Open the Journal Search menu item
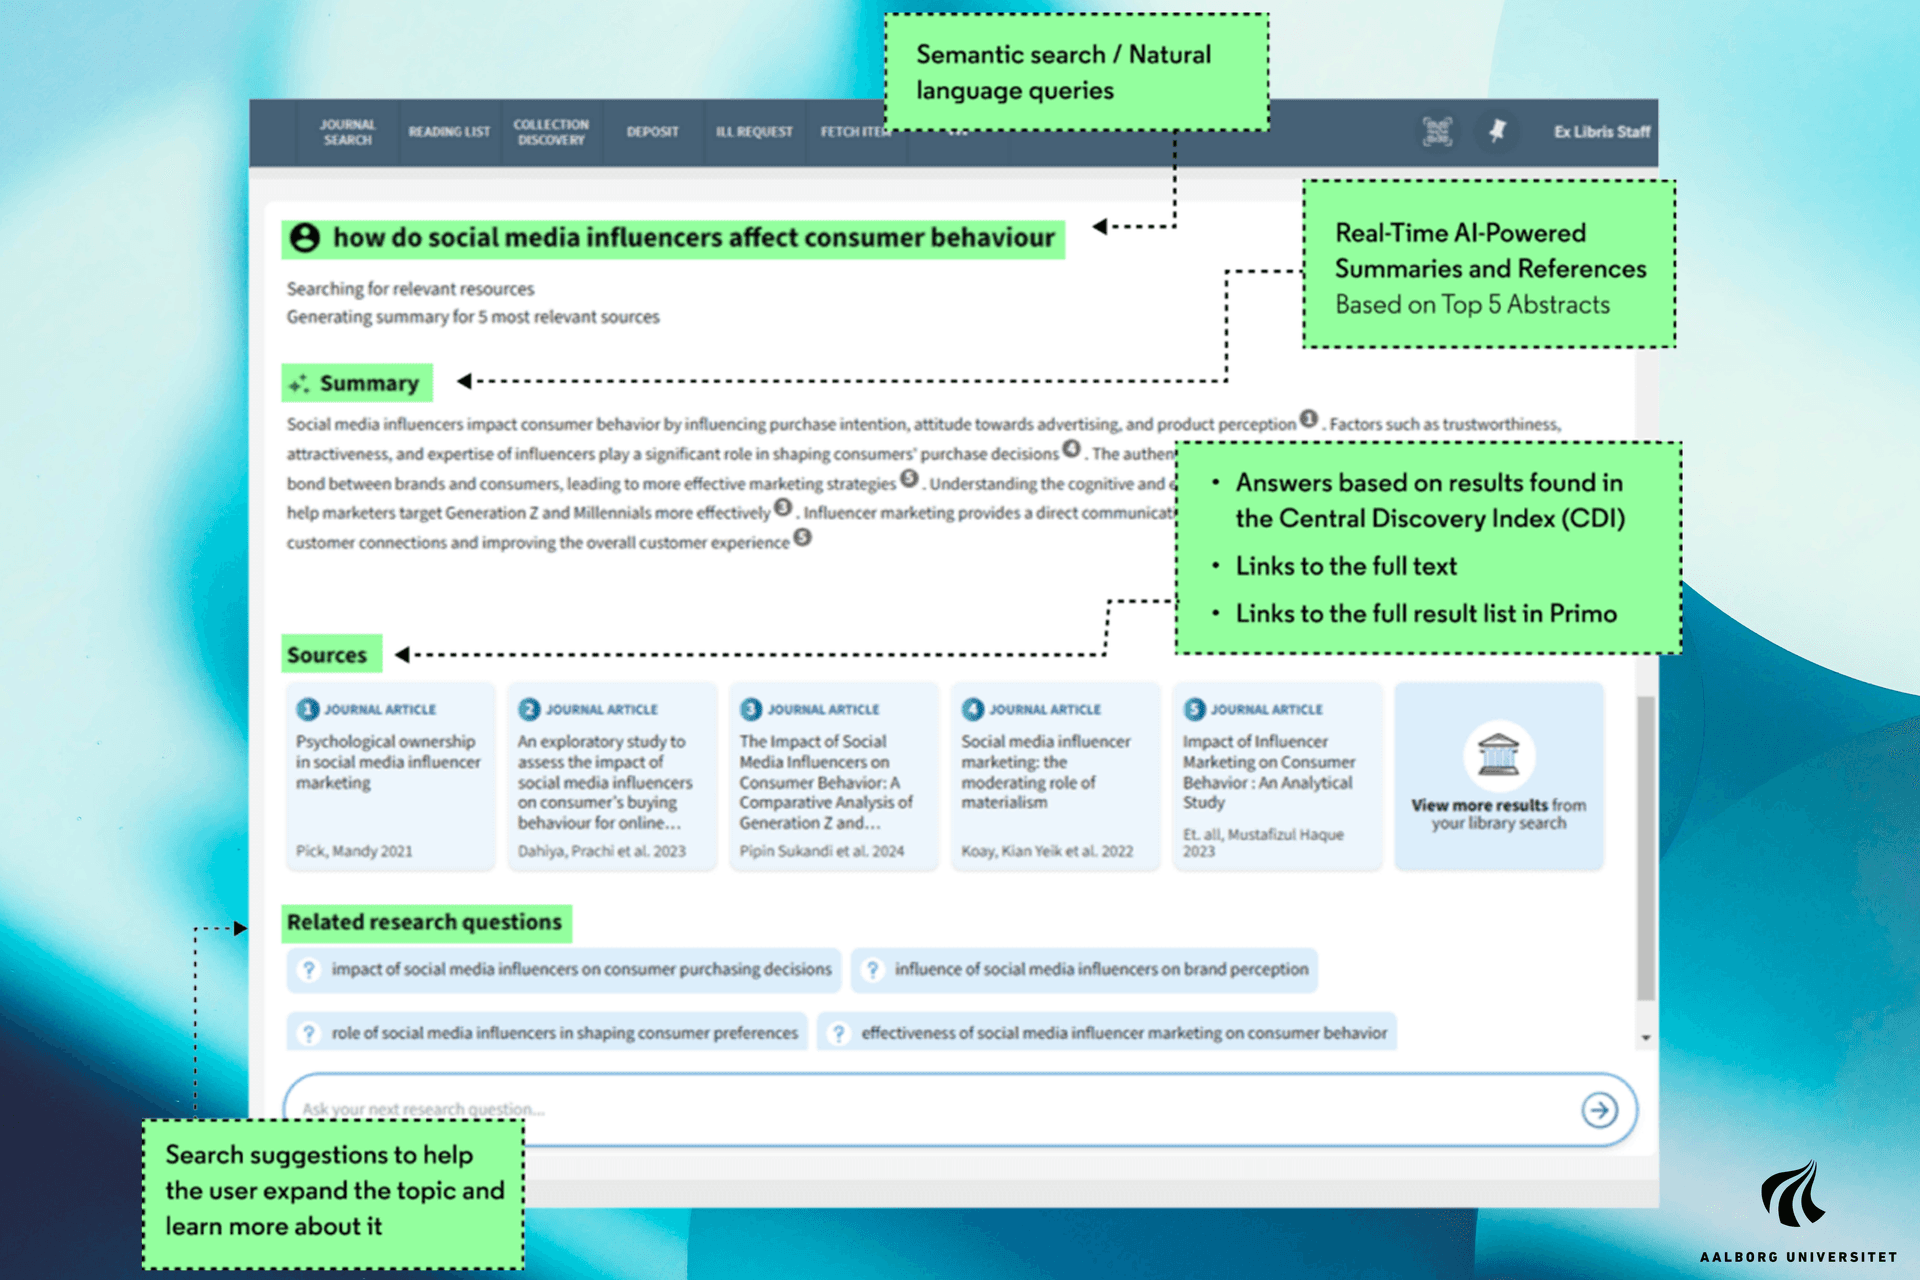This screenshot has width=1920, height=1280. pyautogui.click(x=347, y=132)
